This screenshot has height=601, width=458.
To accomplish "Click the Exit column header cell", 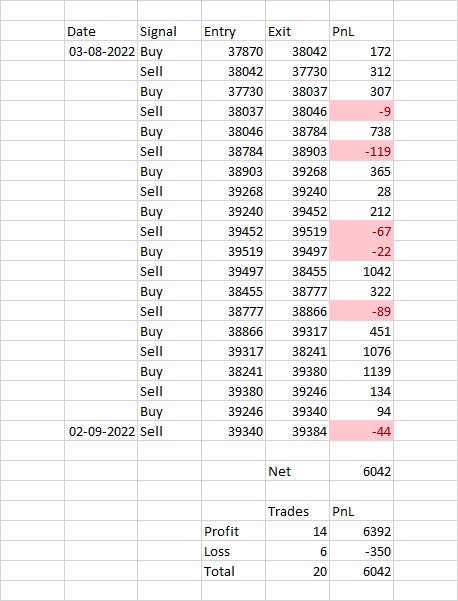I will (297, 31).
